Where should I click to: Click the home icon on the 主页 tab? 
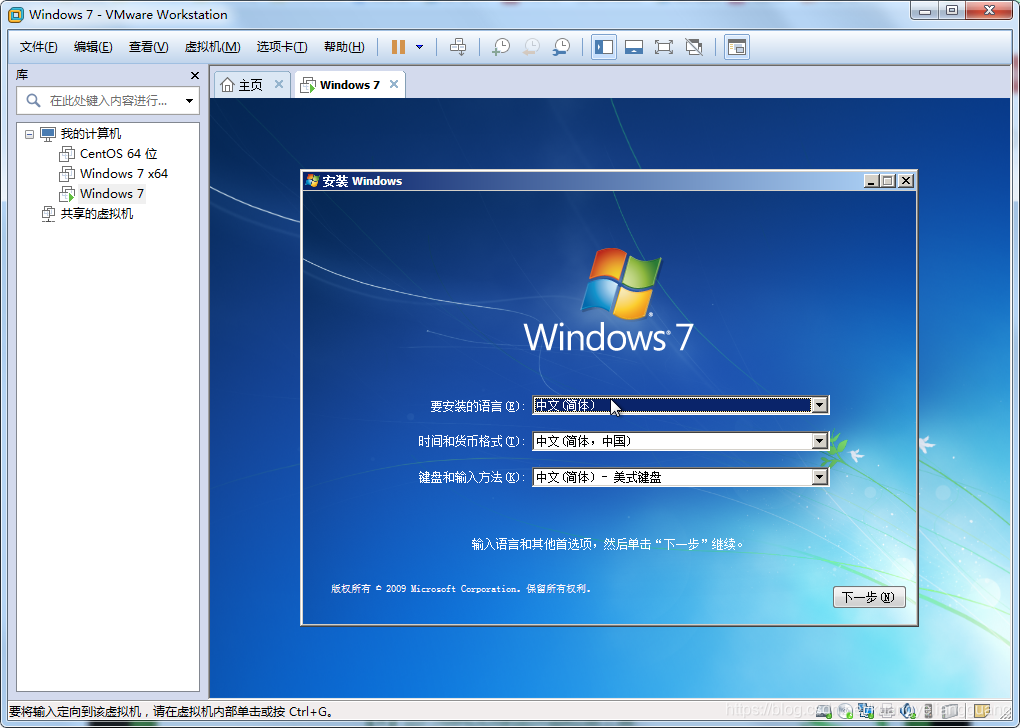click(227, 85)
